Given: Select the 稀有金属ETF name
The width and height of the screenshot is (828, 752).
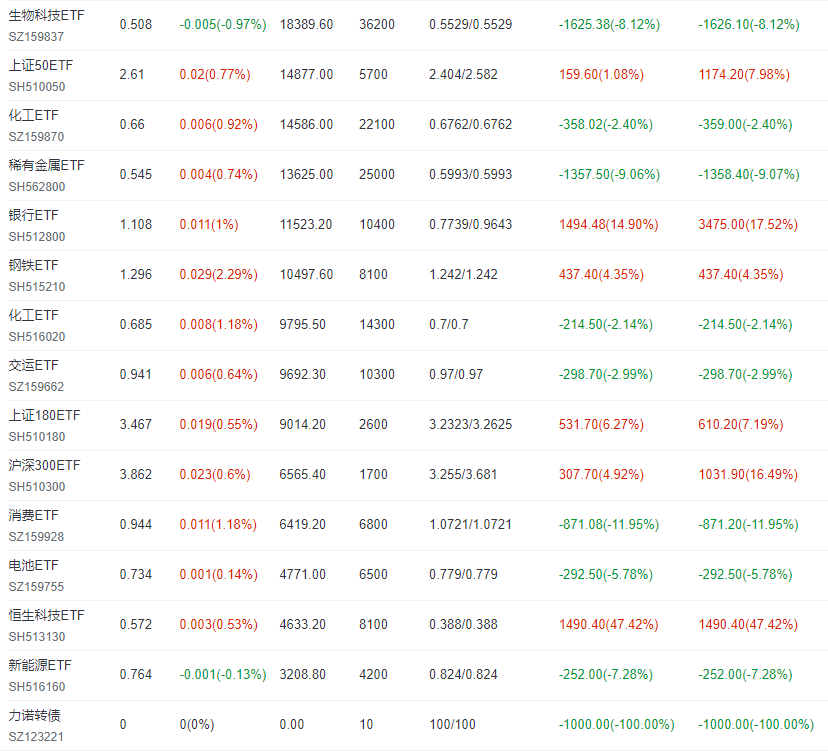Looking at the screenshot, I should tap(46, 165).
